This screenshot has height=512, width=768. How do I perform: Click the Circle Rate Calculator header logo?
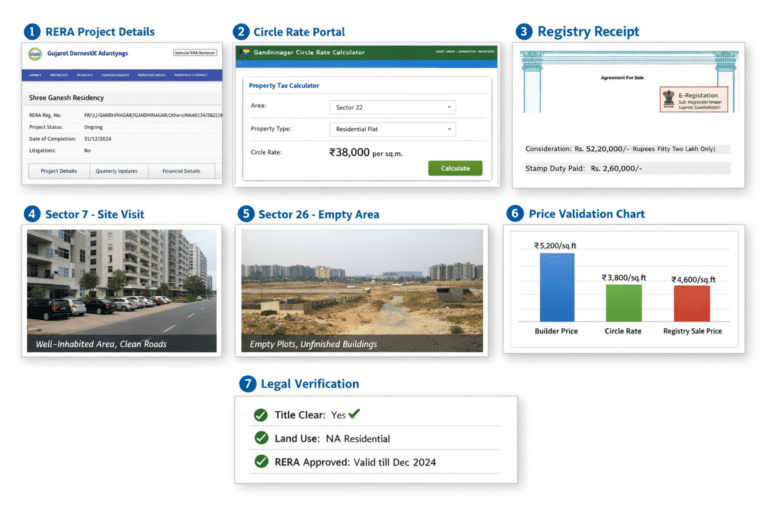(x=246, y=52)
